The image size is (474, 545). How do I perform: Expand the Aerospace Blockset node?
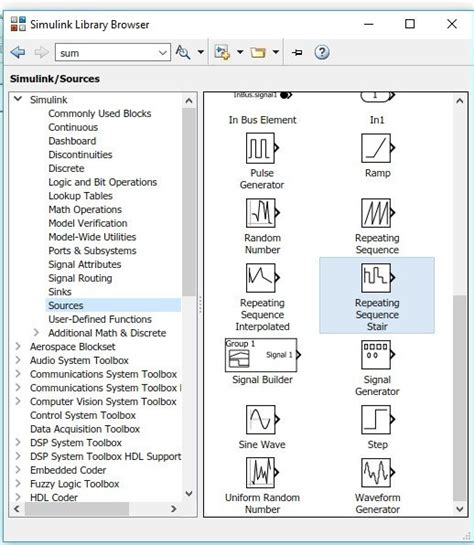click(x=18, y=346)
